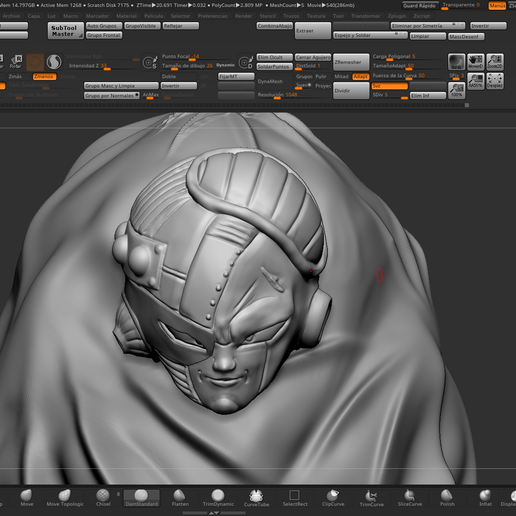
Task: Click the Grupo por Normales button
Action: click(112, 96)
